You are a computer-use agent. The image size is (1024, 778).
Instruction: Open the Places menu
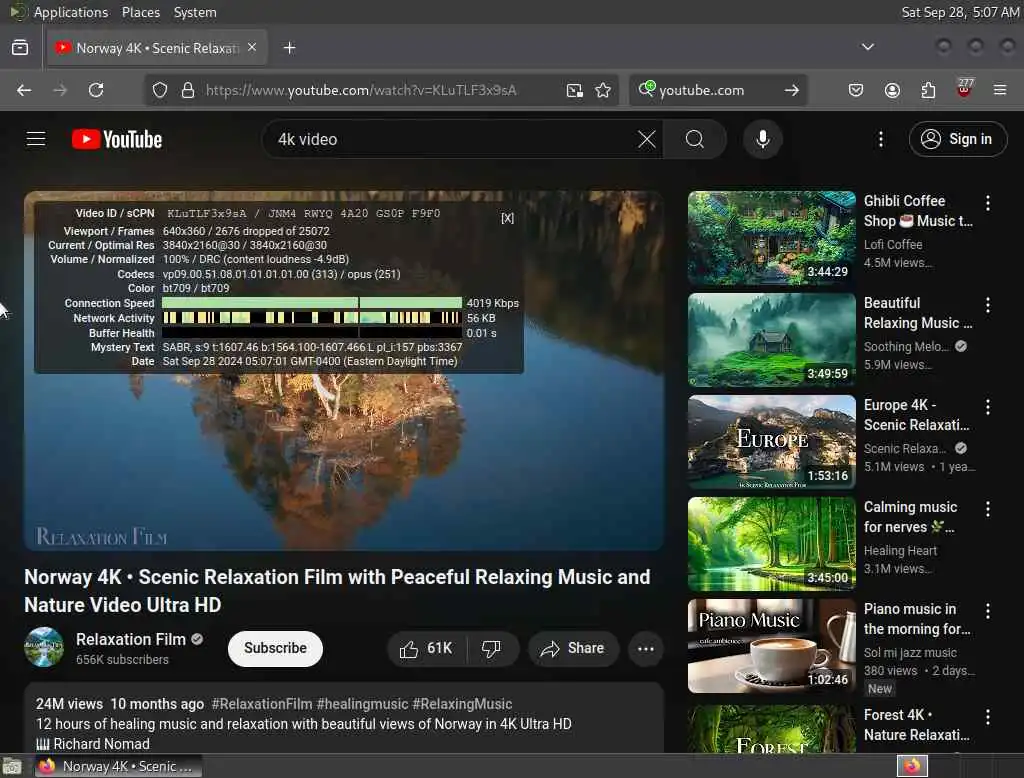click(140, 12)
